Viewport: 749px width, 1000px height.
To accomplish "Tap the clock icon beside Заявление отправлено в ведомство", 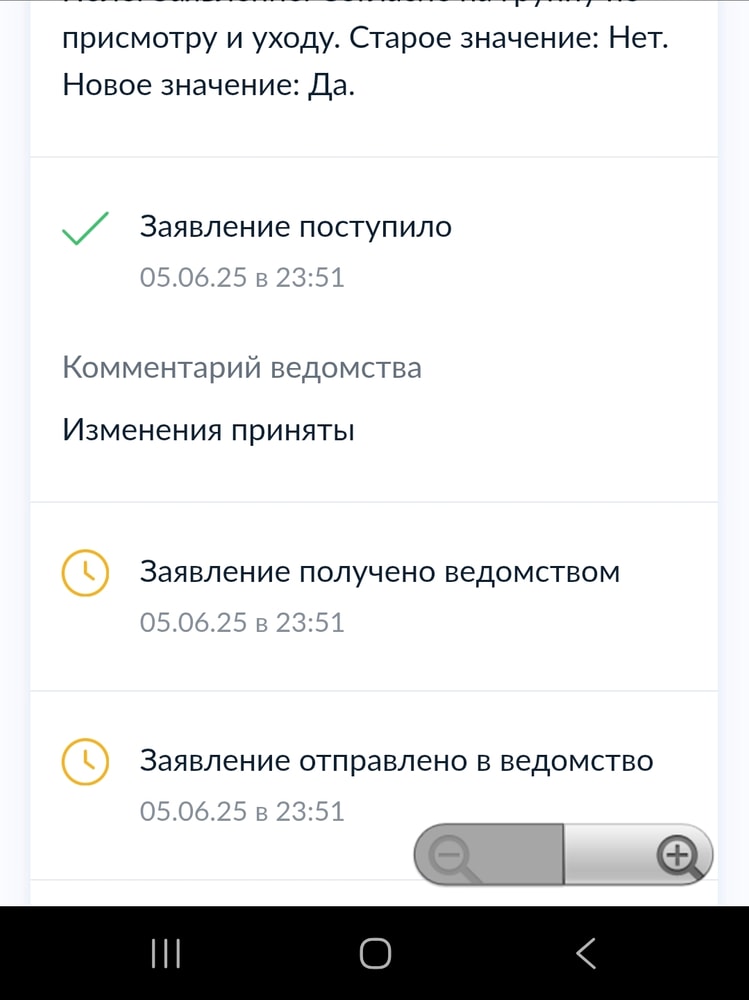I will (85, 762).
